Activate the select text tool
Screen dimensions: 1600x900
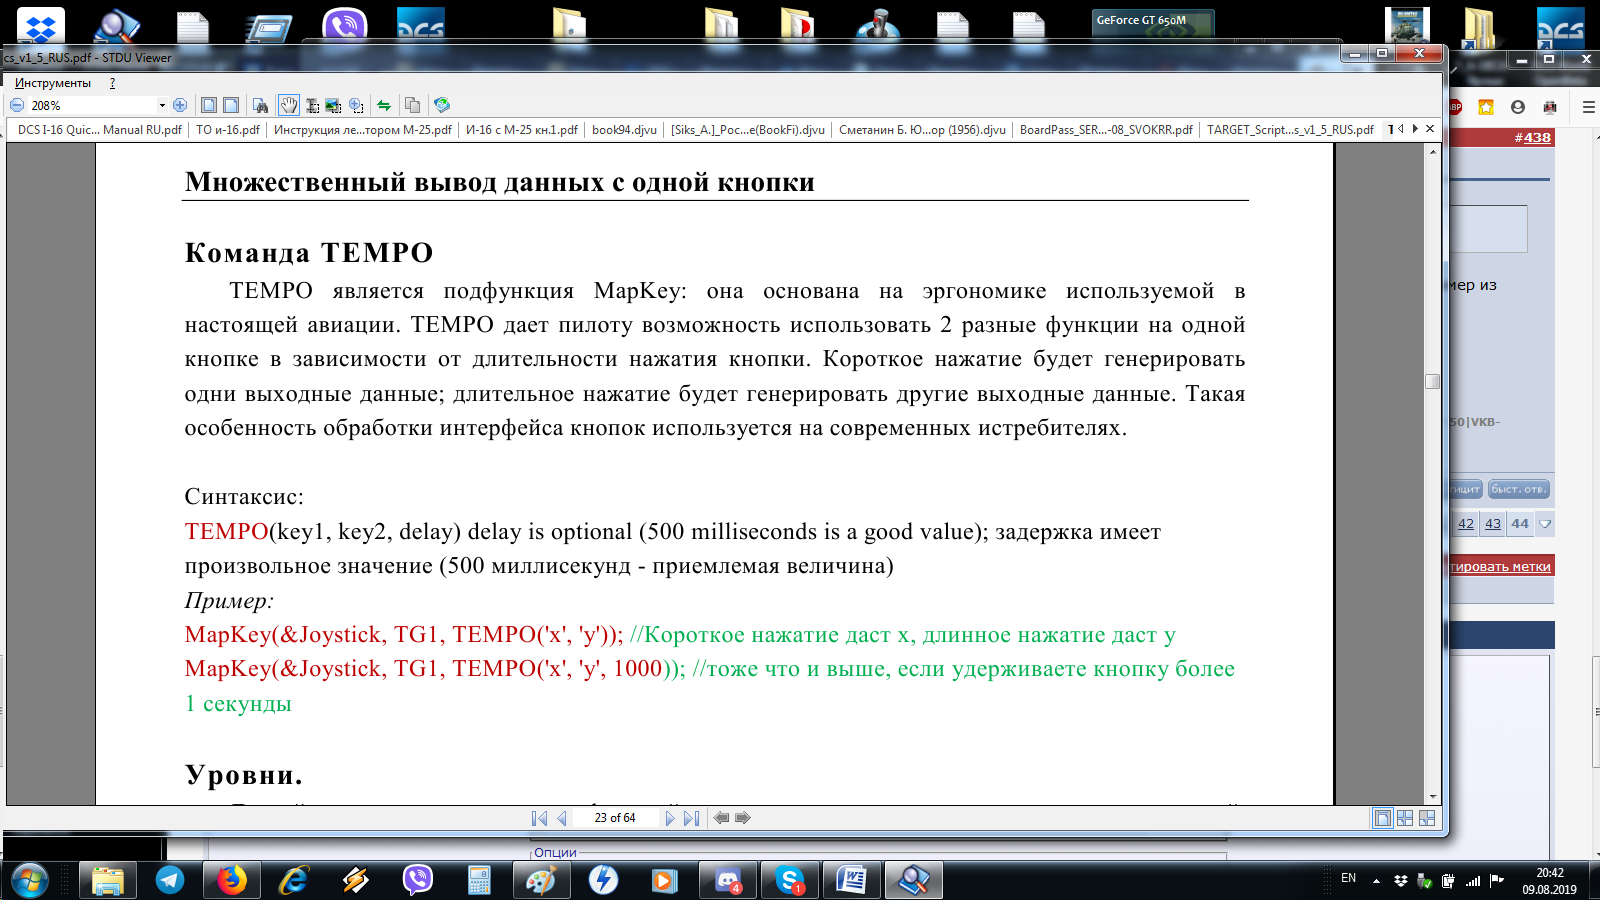(x=312, y=105)
